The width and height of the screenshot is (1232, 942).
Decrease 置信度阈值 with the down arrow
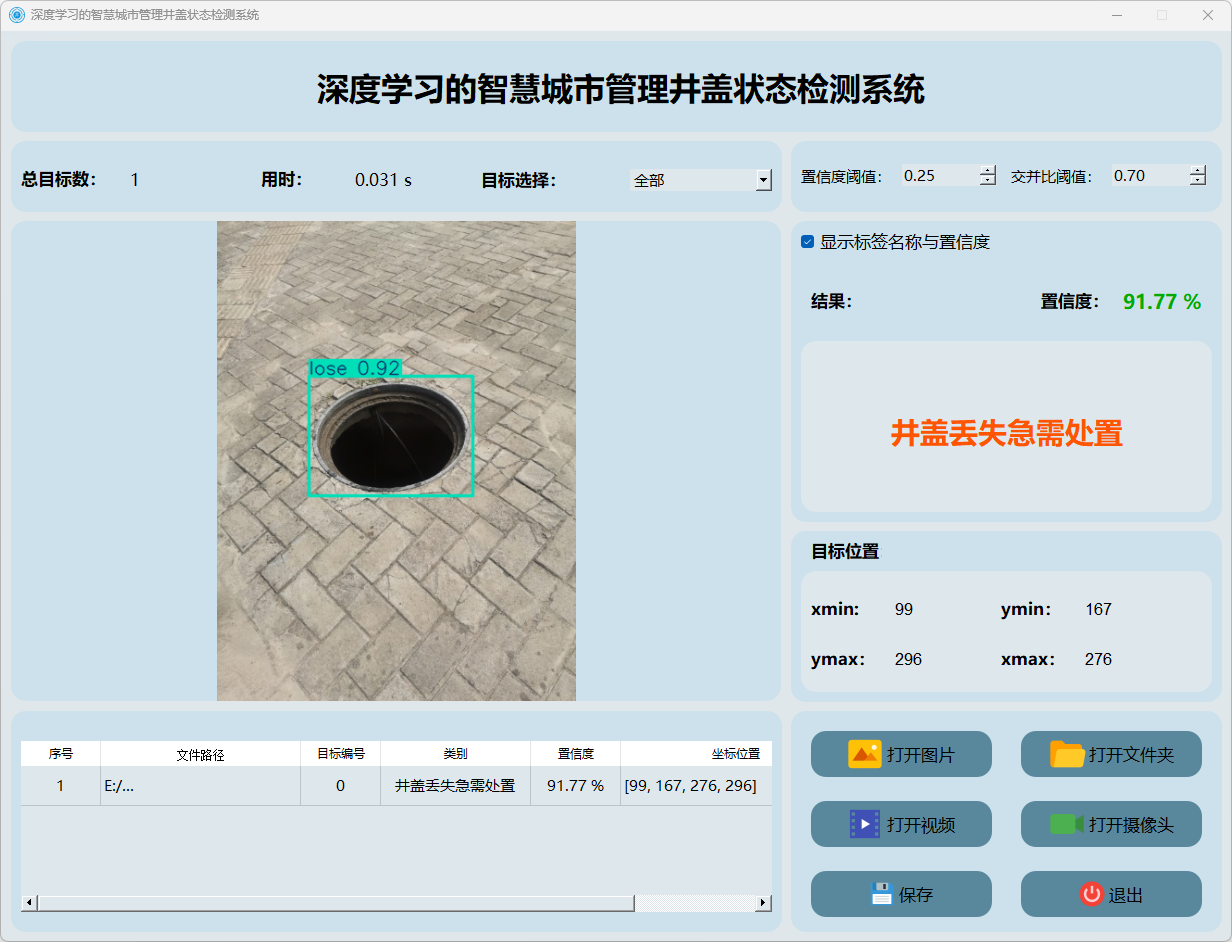pyautogui.click(x=988, y=181)
